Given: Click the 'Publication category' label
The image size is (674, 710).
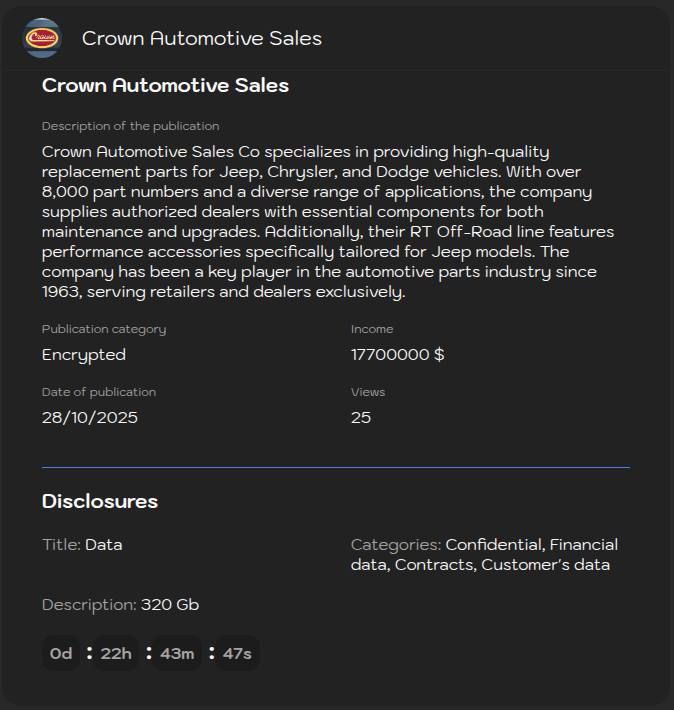Looking at the screenshot, I should point(104,329).
